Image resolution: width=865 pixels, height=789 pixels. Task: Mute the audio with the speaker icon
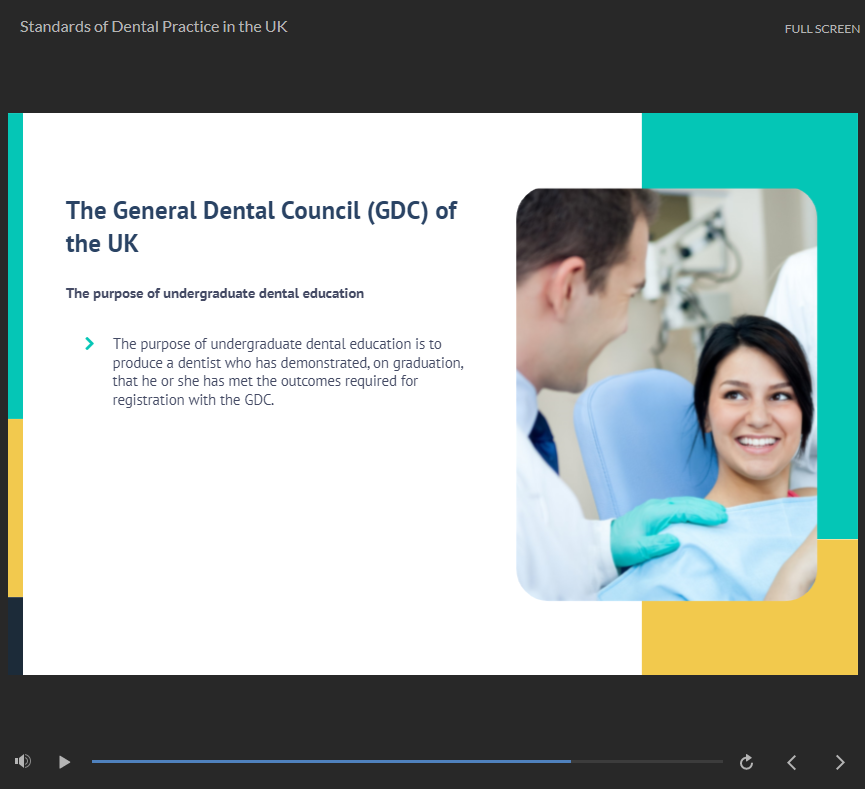(23, 761)
